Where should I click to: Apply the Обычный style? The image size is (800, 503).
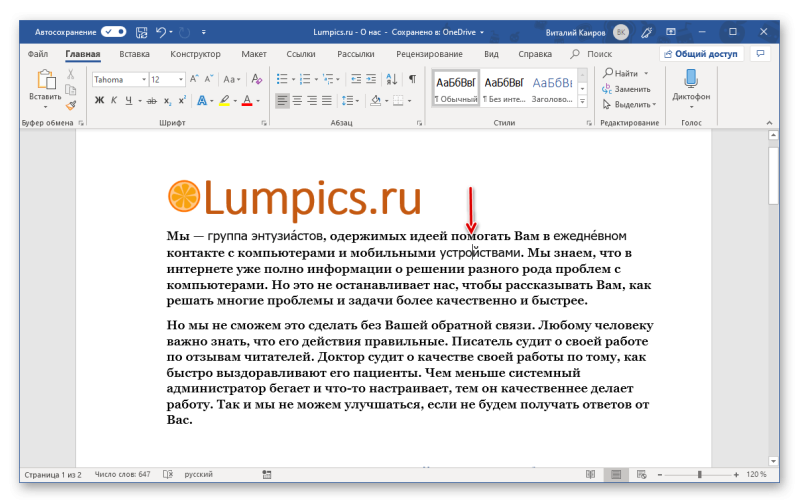click(456, 89)
